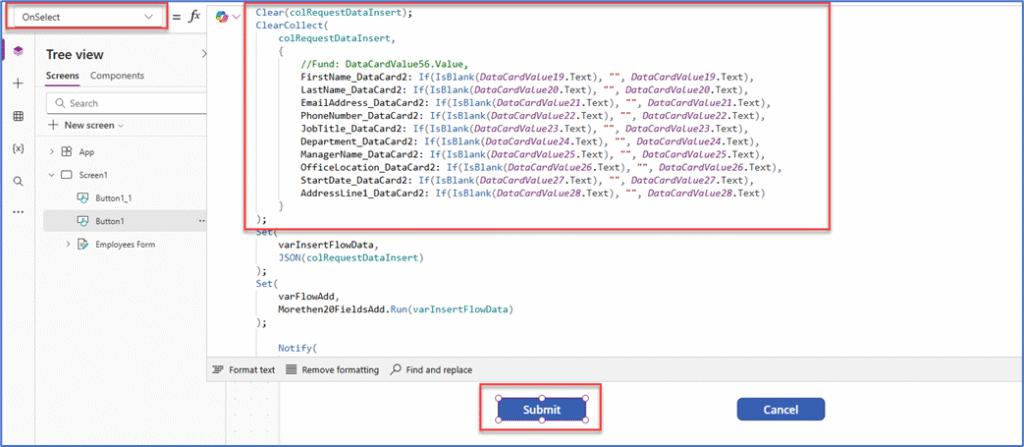Screen dimensions: 1024x447
Task: Open the Variables {x} icon in sidebar
Action: (x=18, y=148)
